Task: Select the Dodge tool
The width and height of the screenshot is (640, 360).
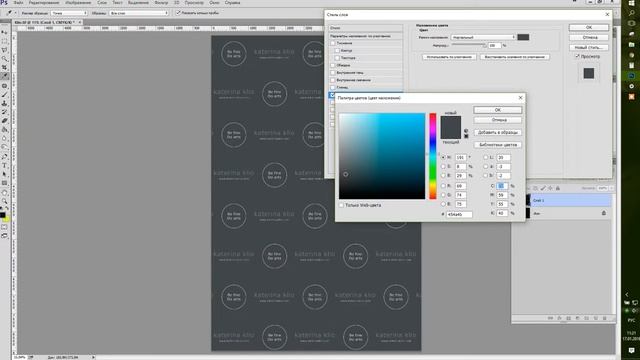Action: point(4,147)
